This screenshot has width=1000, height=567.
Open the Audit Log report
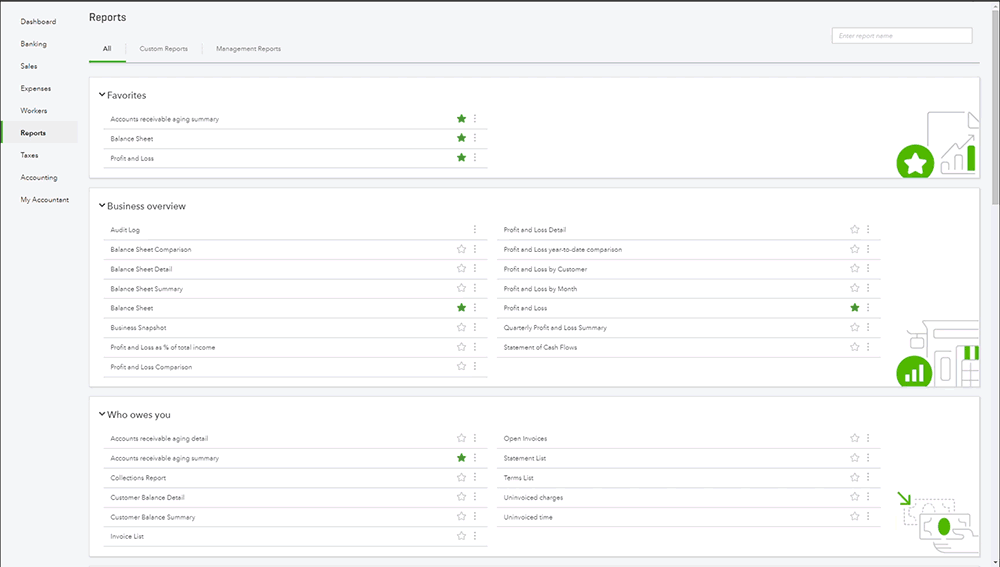[125, 230]
